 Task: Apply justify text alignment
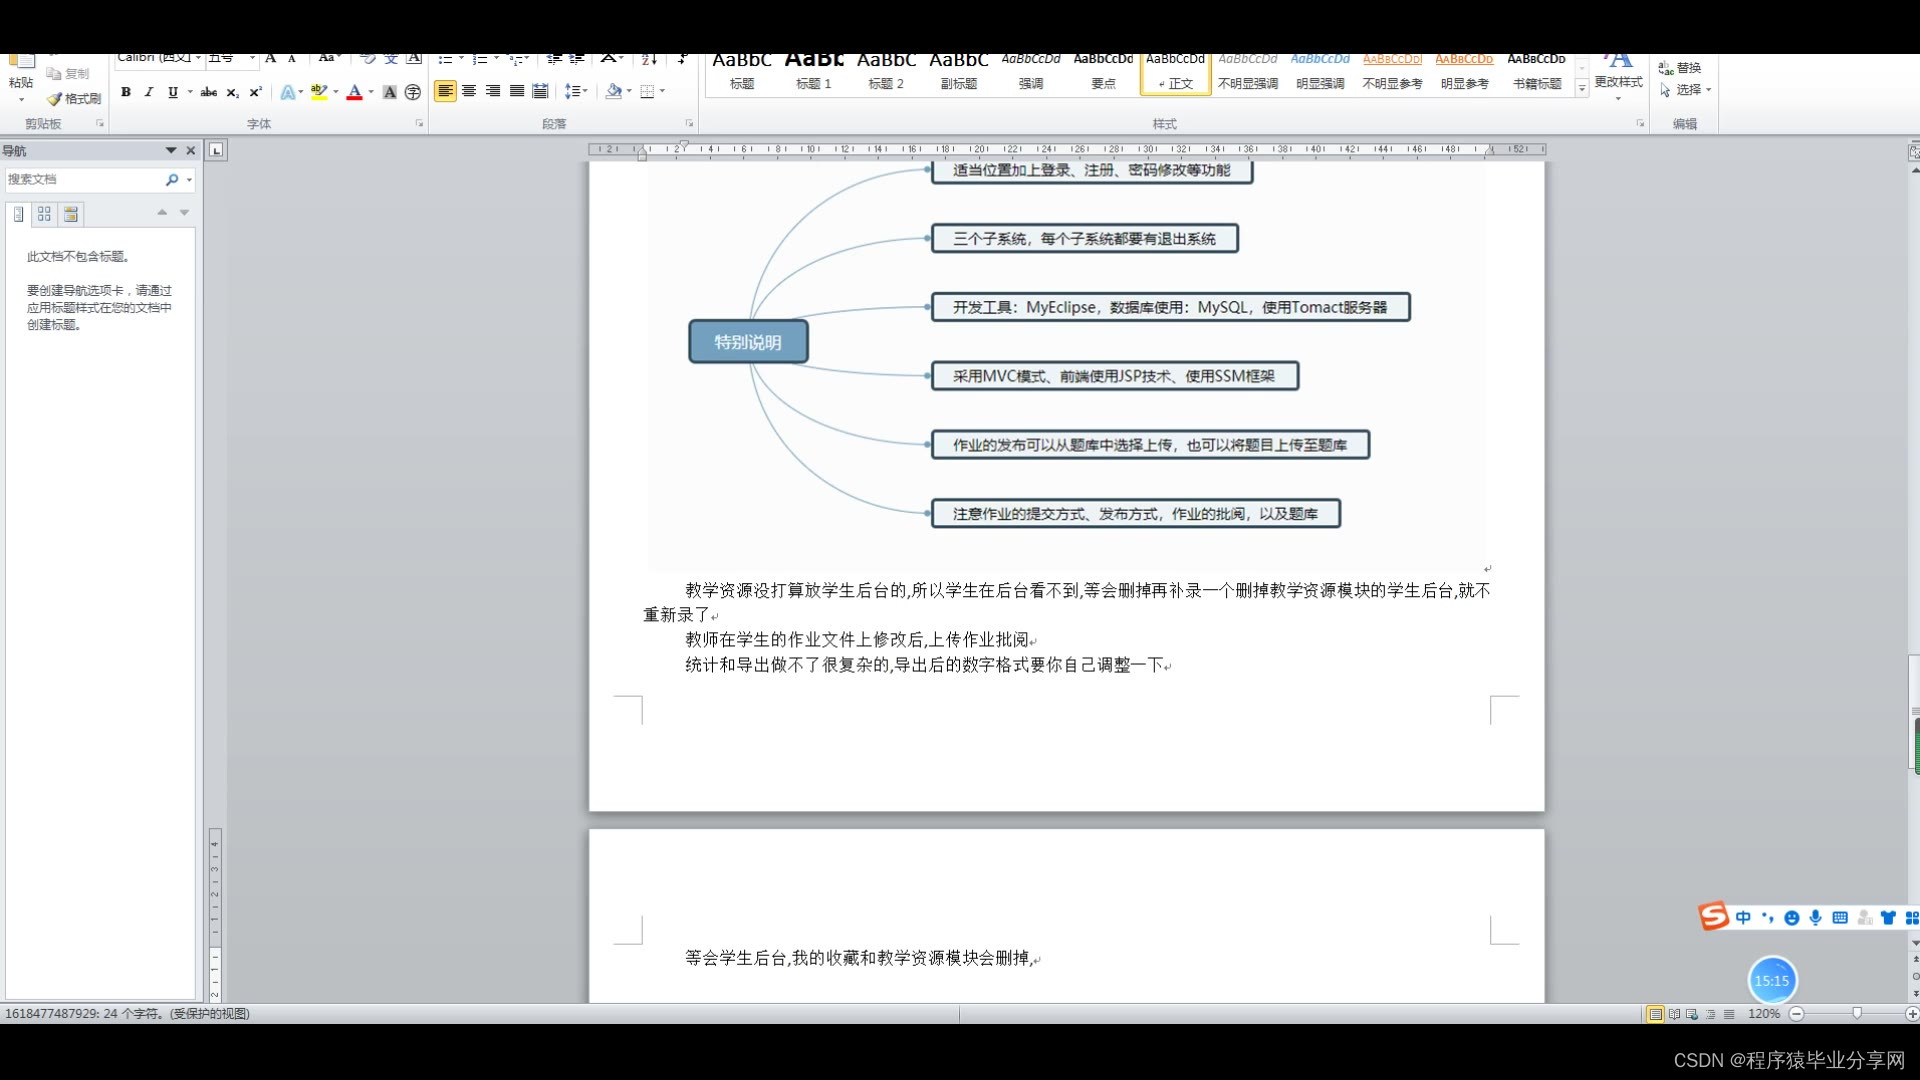pyautogui.click(x=517, y=91)
